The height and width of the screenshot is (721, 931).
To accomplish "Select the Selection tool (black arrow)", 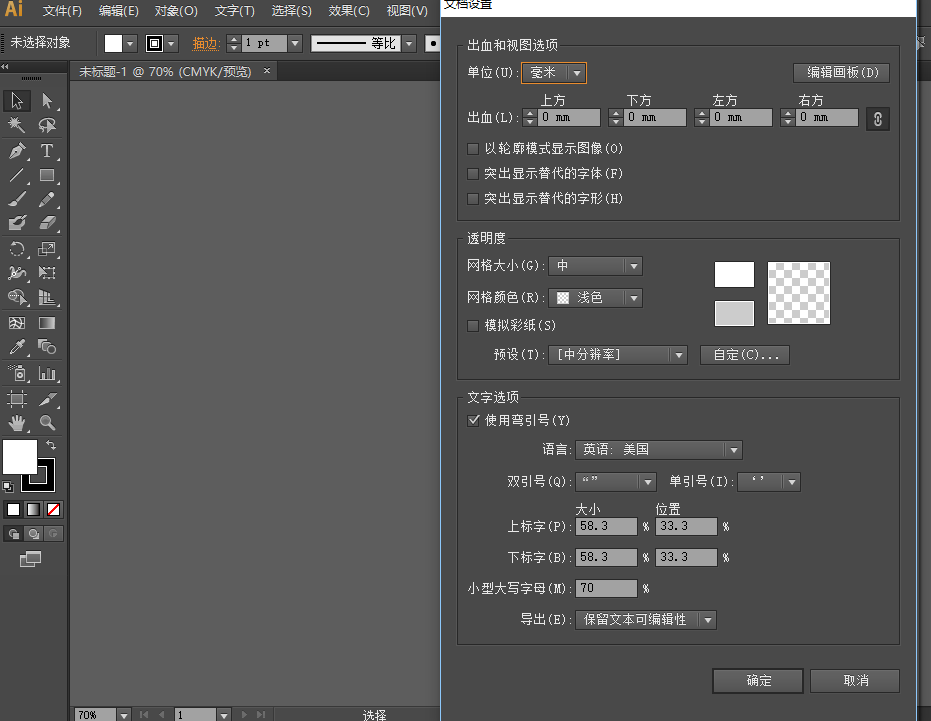I will (17, 101).
